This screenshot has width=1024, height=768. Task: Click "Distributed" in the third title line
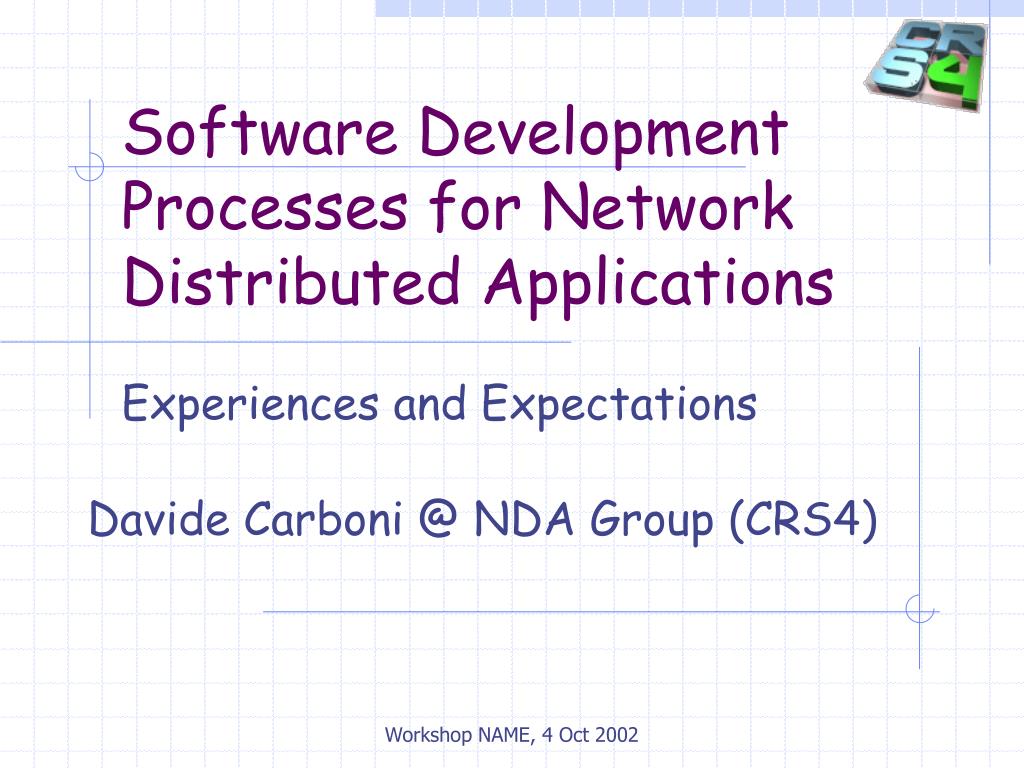pos(291,281)
